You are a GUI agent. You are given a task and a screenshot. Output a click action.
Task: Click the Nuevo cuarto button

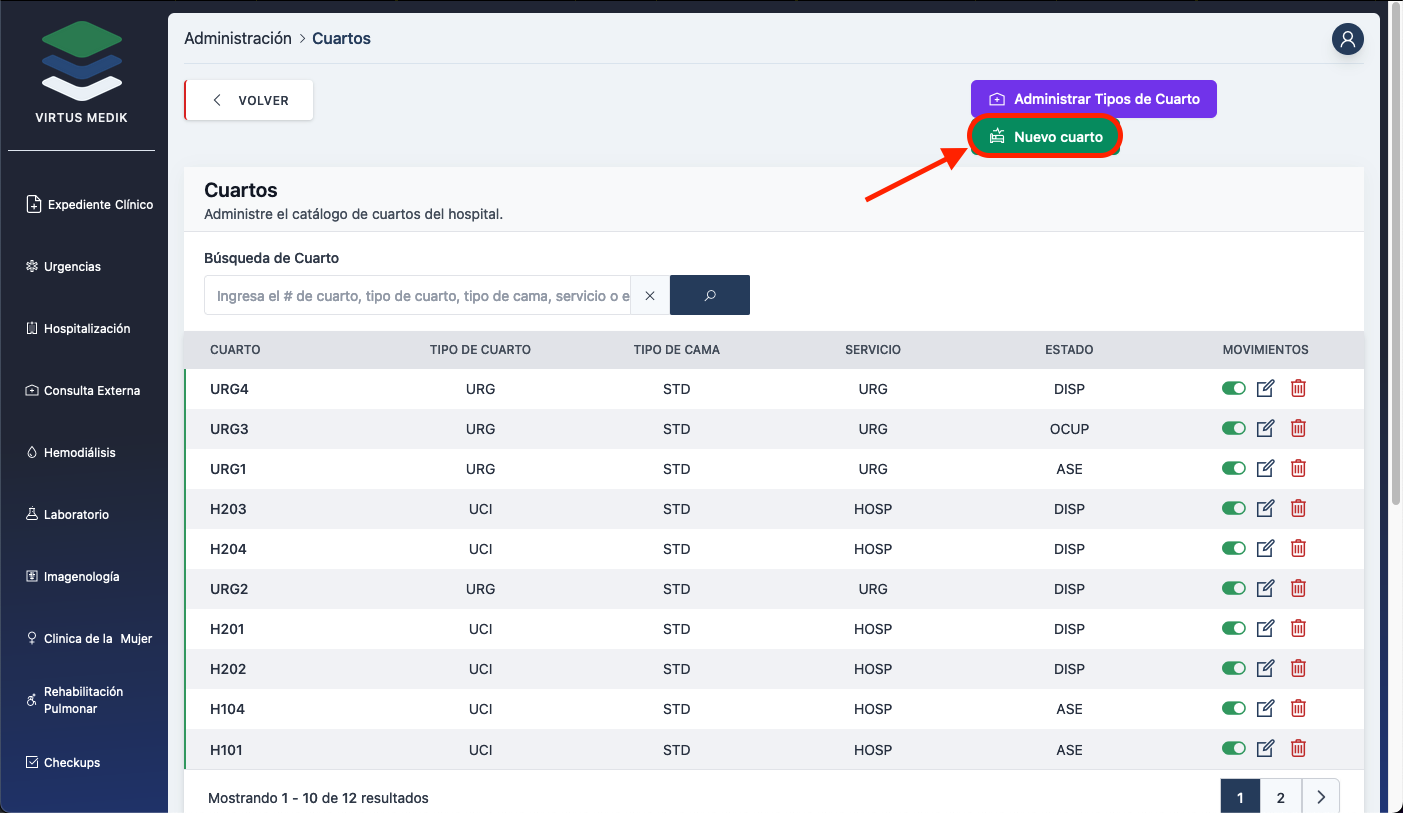click(x=1045, y=137)
